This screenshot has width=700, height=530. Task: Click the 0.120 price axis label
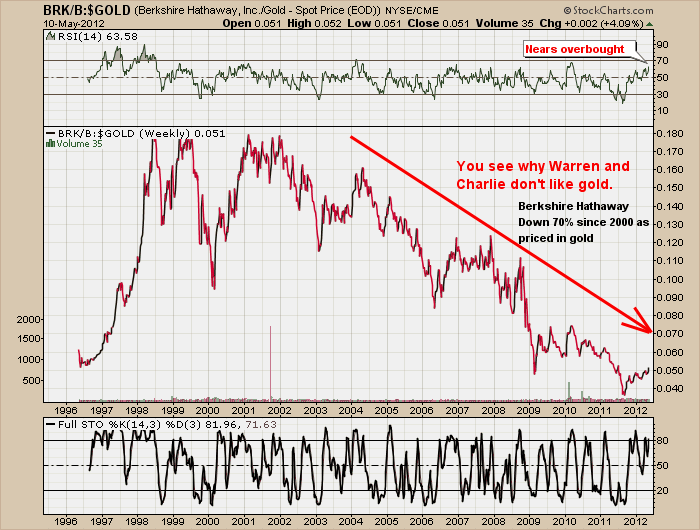coord(670,242)
